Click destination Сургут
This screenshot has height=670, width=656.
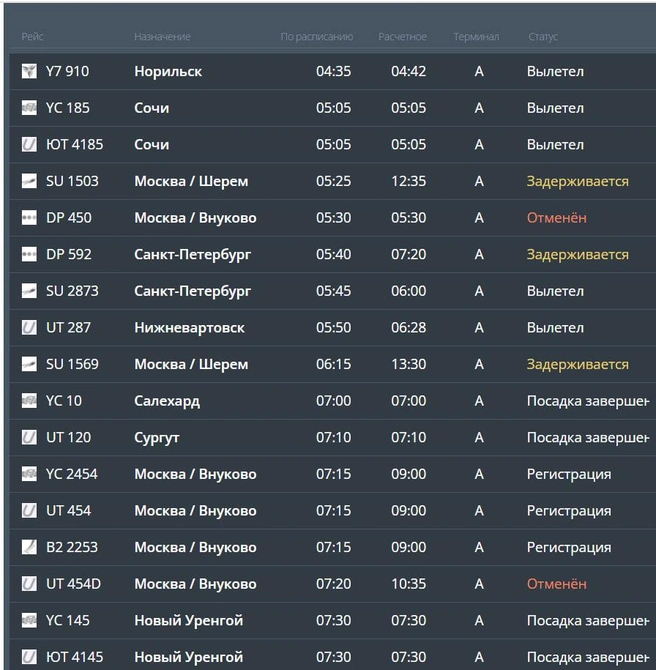tap(156, 438)
